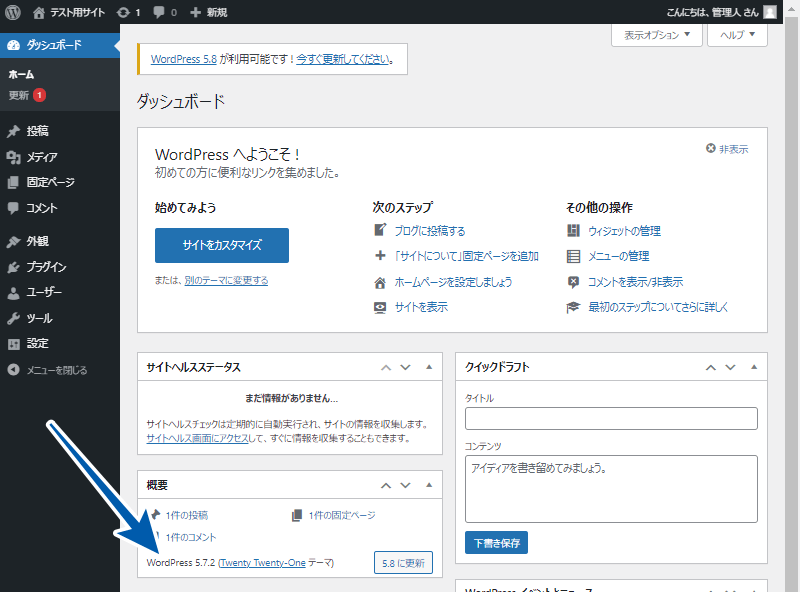The height and width of the screenshot is (592, 800).
Task: Click the menu icon beside メニューの管理
Action: coord(573,256)
